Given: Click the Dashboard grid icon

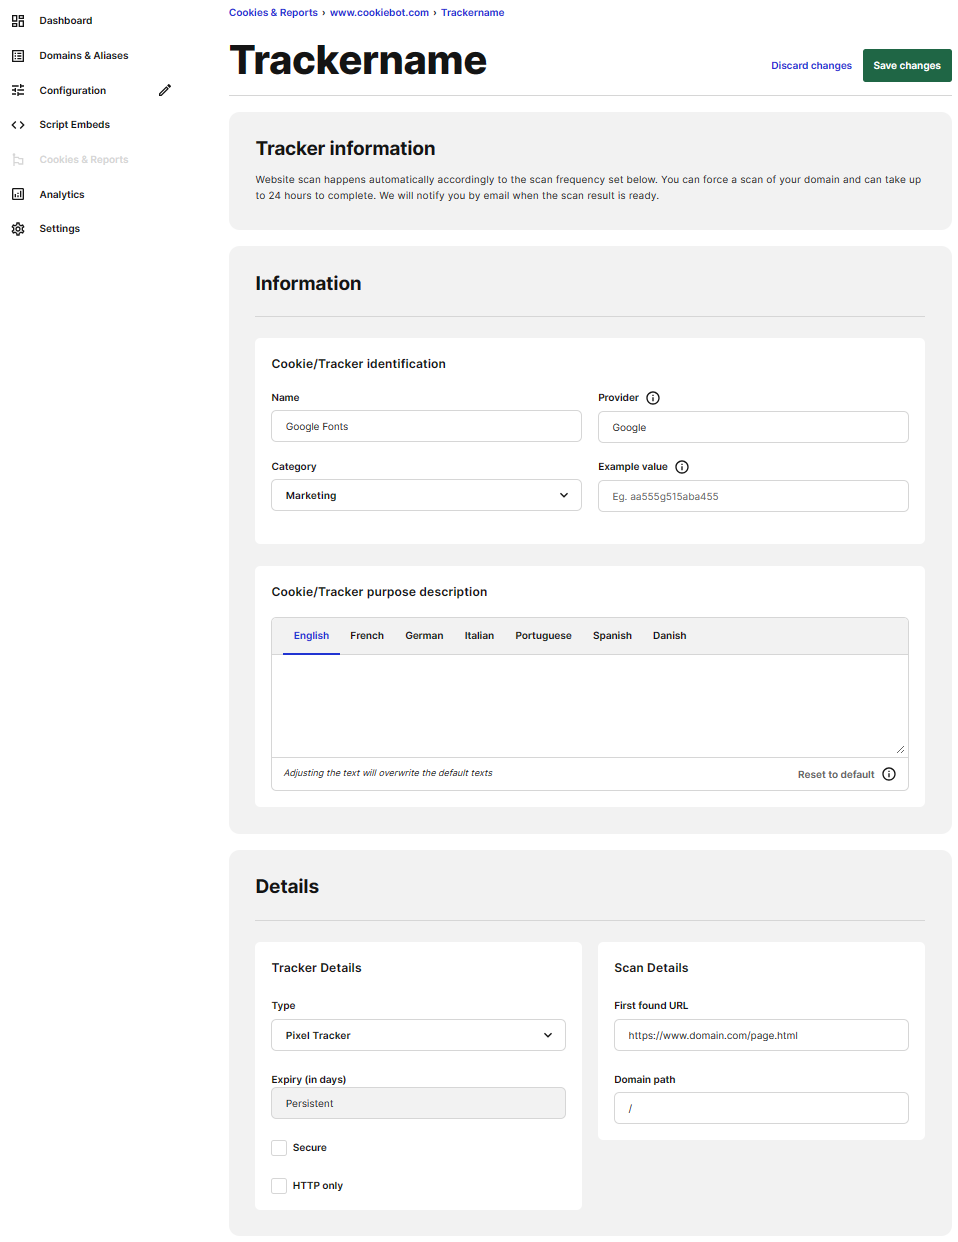Looking at the screenshot, I should 18,21.
